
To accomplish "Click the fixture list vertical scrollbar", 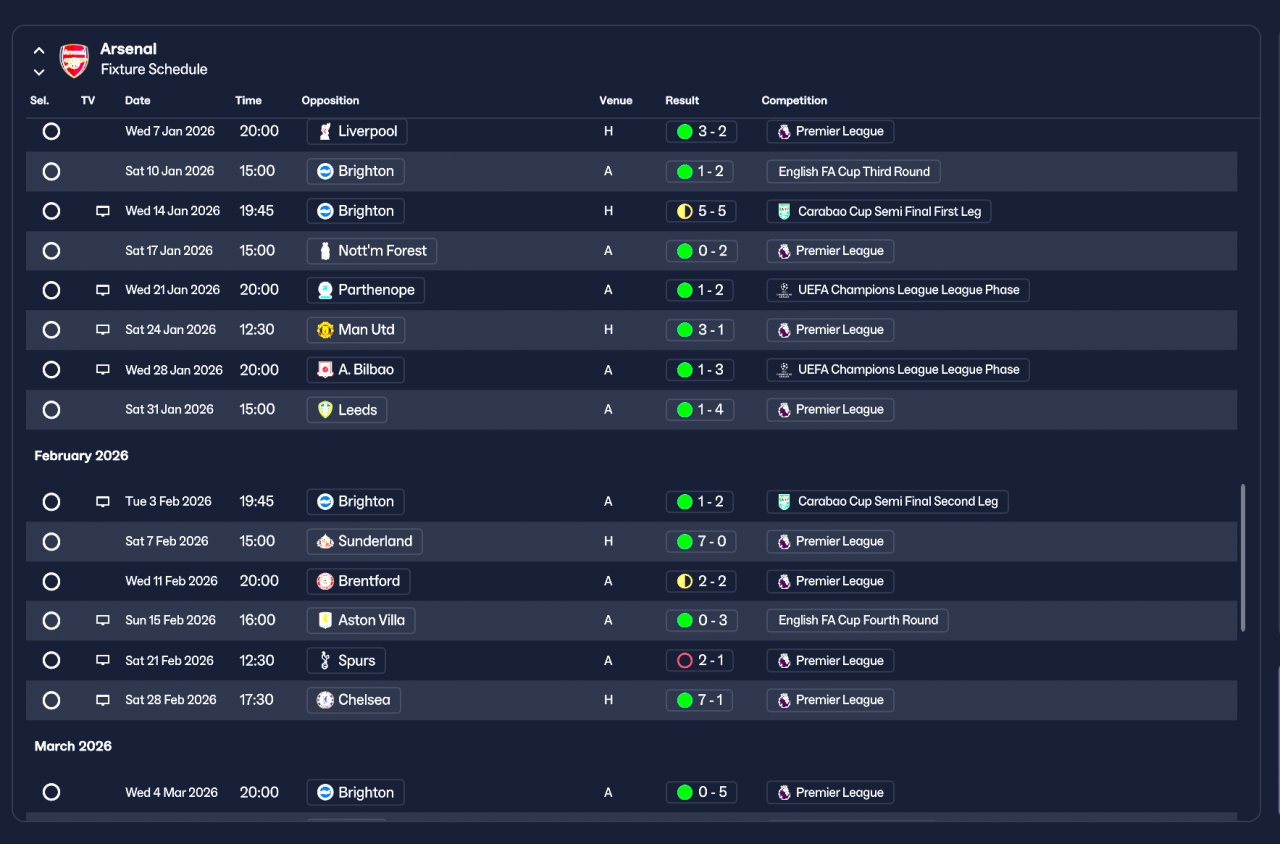I will click(x=1243, y=558).
